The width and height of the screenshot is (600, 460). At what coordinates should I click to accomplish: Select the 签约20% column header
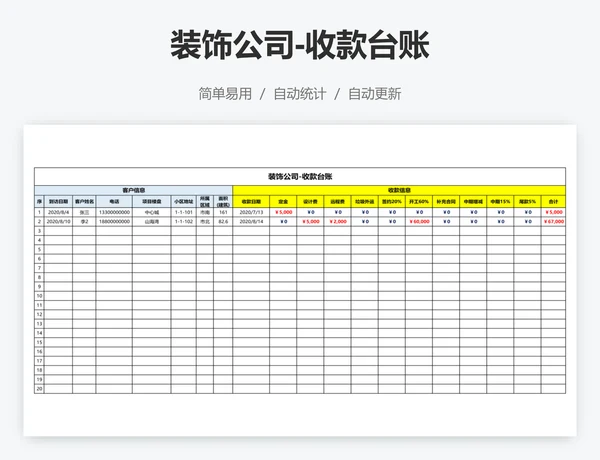pyautogui.click(x=392, y=201)
